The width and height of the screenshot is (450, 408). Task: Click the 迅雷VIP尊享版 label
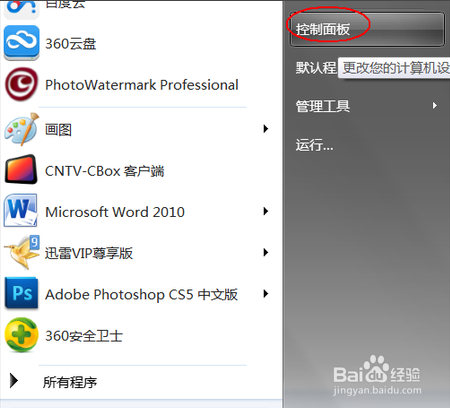click(x=89, y=253)
